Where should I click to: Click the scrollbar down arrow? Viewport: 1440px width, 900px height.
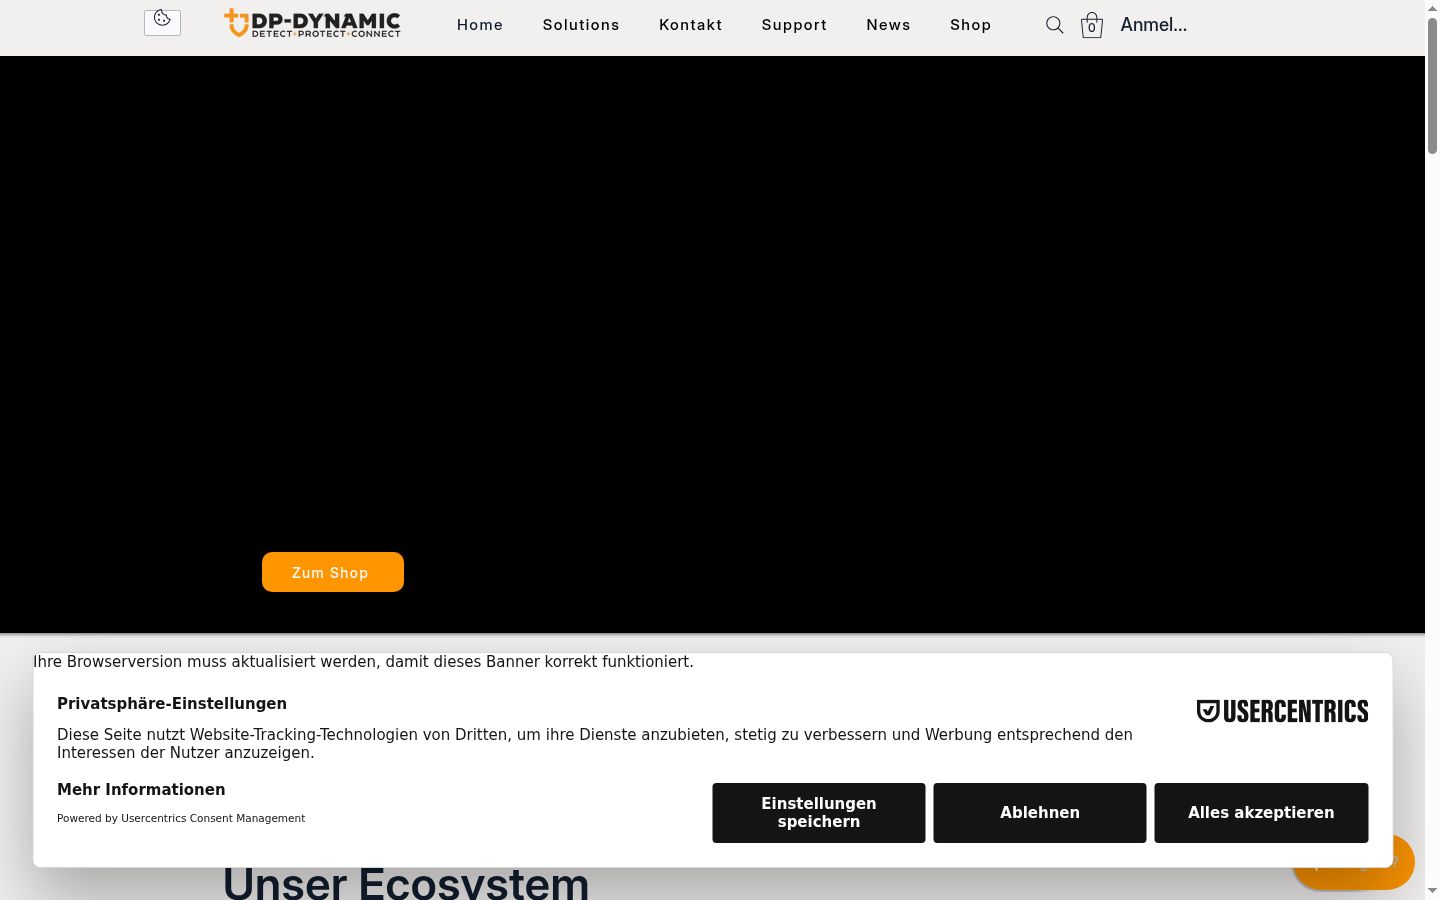[x=1432, y=890]
